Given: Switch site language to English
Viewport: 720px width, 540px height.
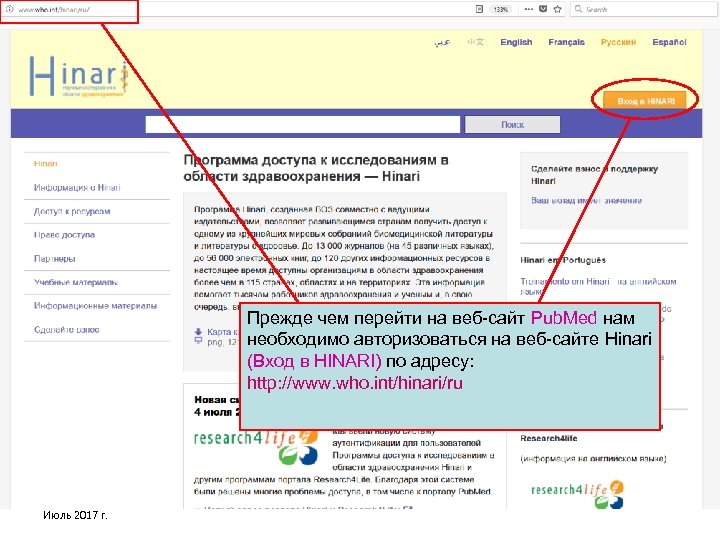Looking at the screenshot, I should pyautogui.click(x=516, y=42).
